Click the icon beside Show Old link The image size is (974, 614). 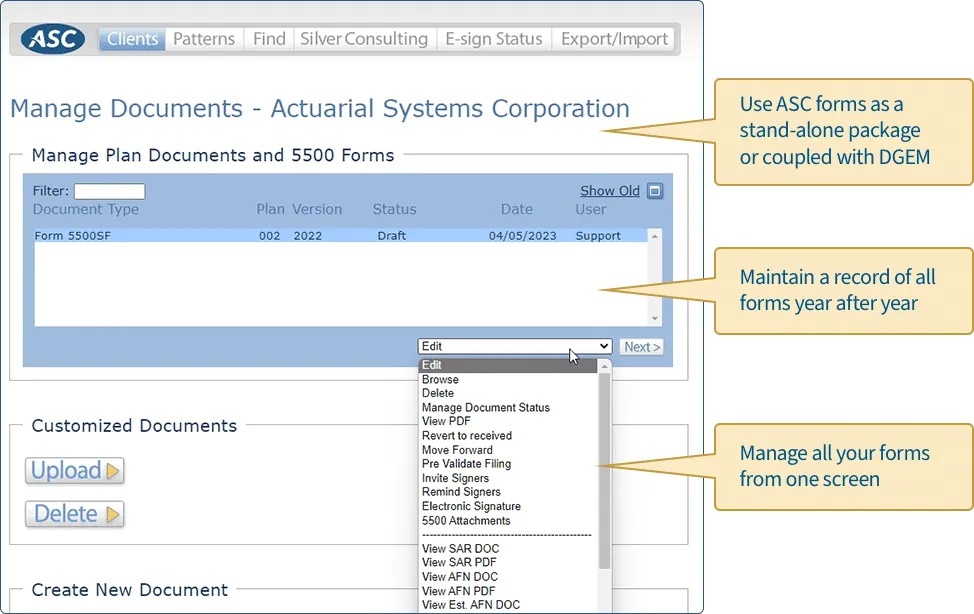pyautogui.click(x=653, y=190)
